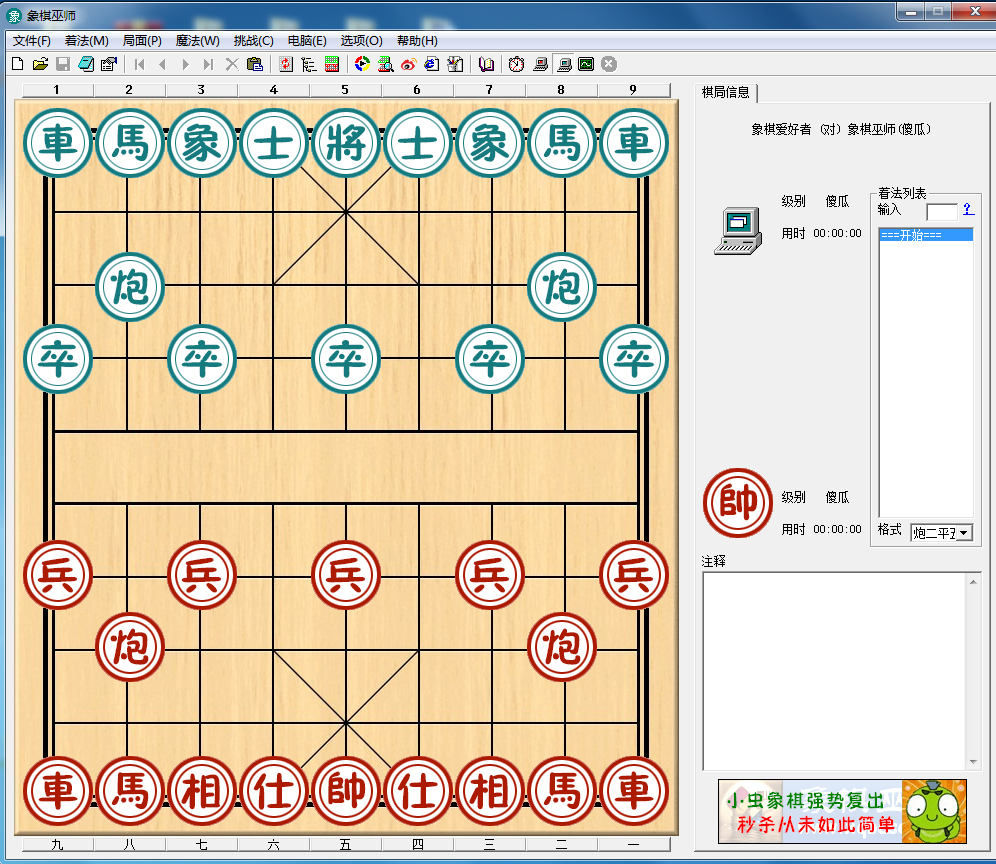Screen dimensions: 996x864
Task: Select the red 兵 on file 五
Action: (346, 575)
